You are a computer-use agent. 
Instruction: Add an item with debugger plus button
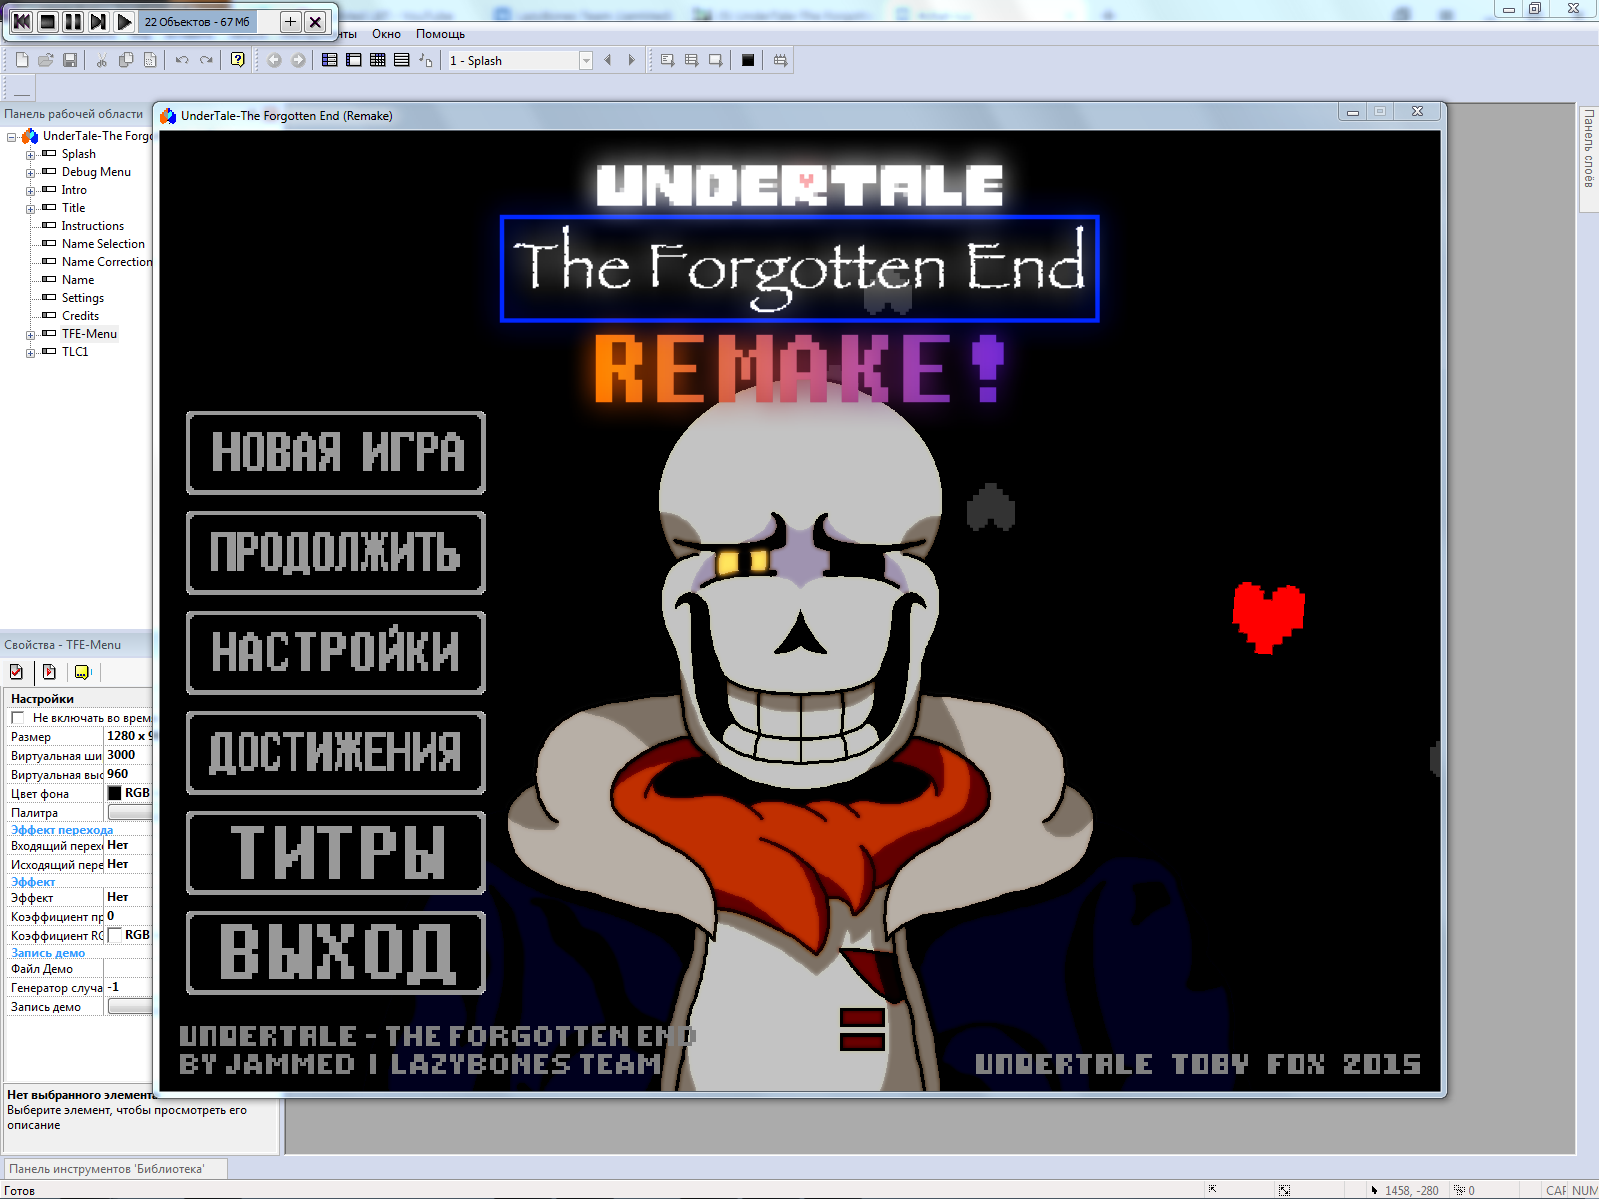[x=290, y=21]
